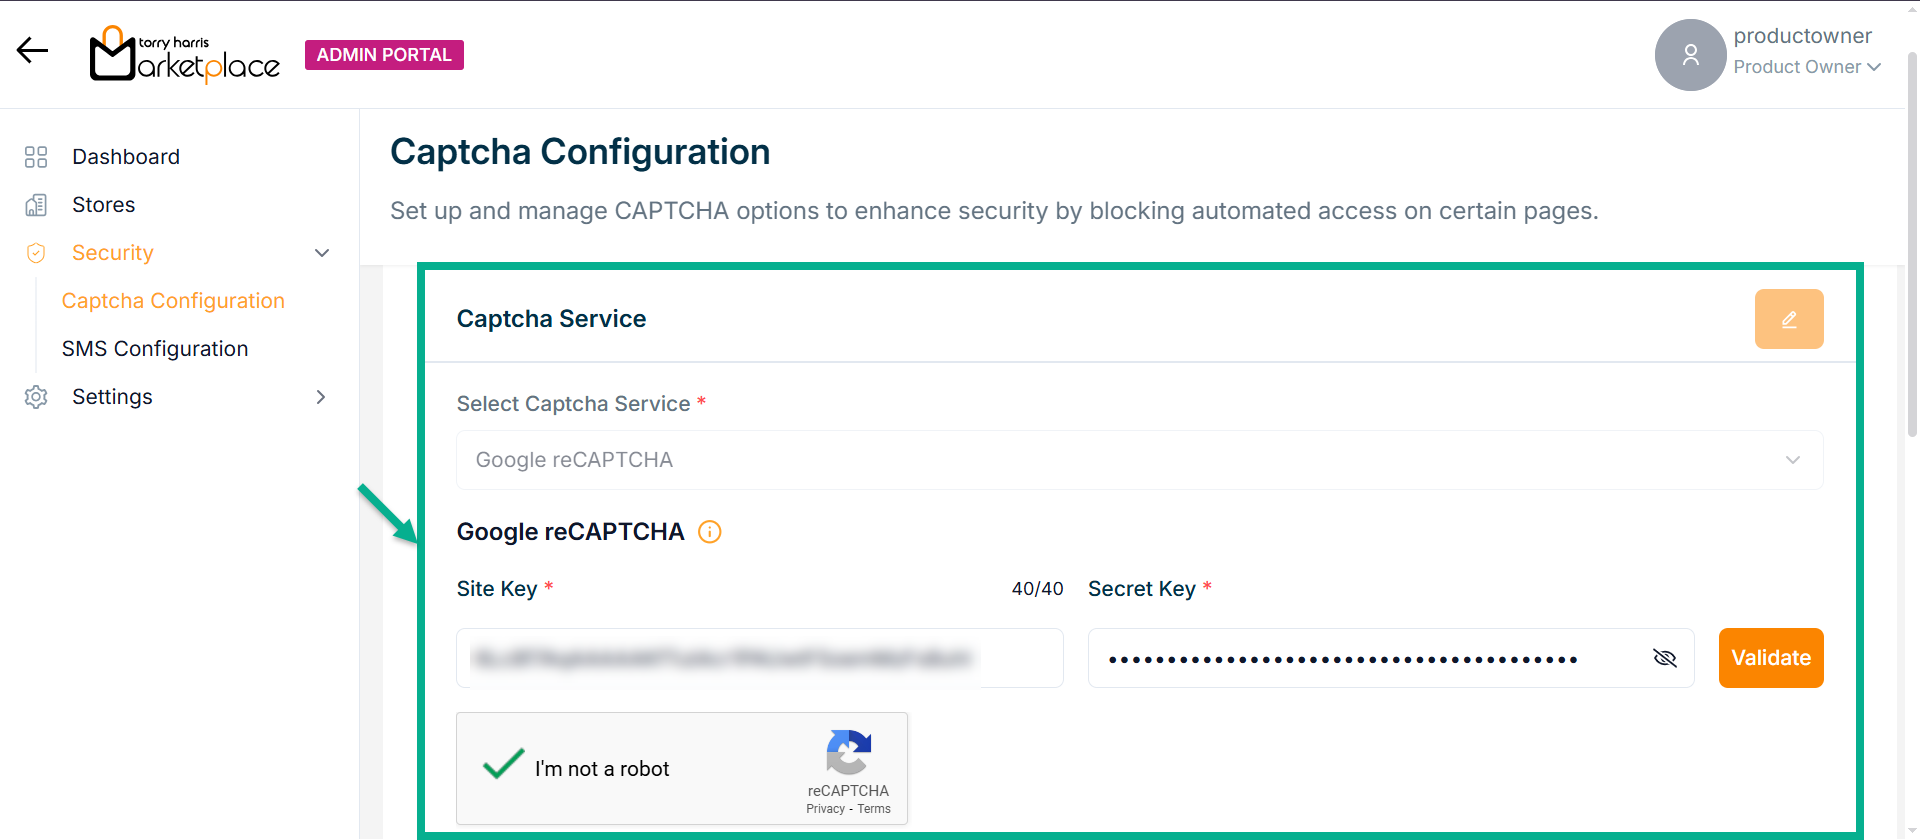Open the reCAPTCHA Privacy link
Viewport: 1920px width, 840px height.
tap(825, 809)
